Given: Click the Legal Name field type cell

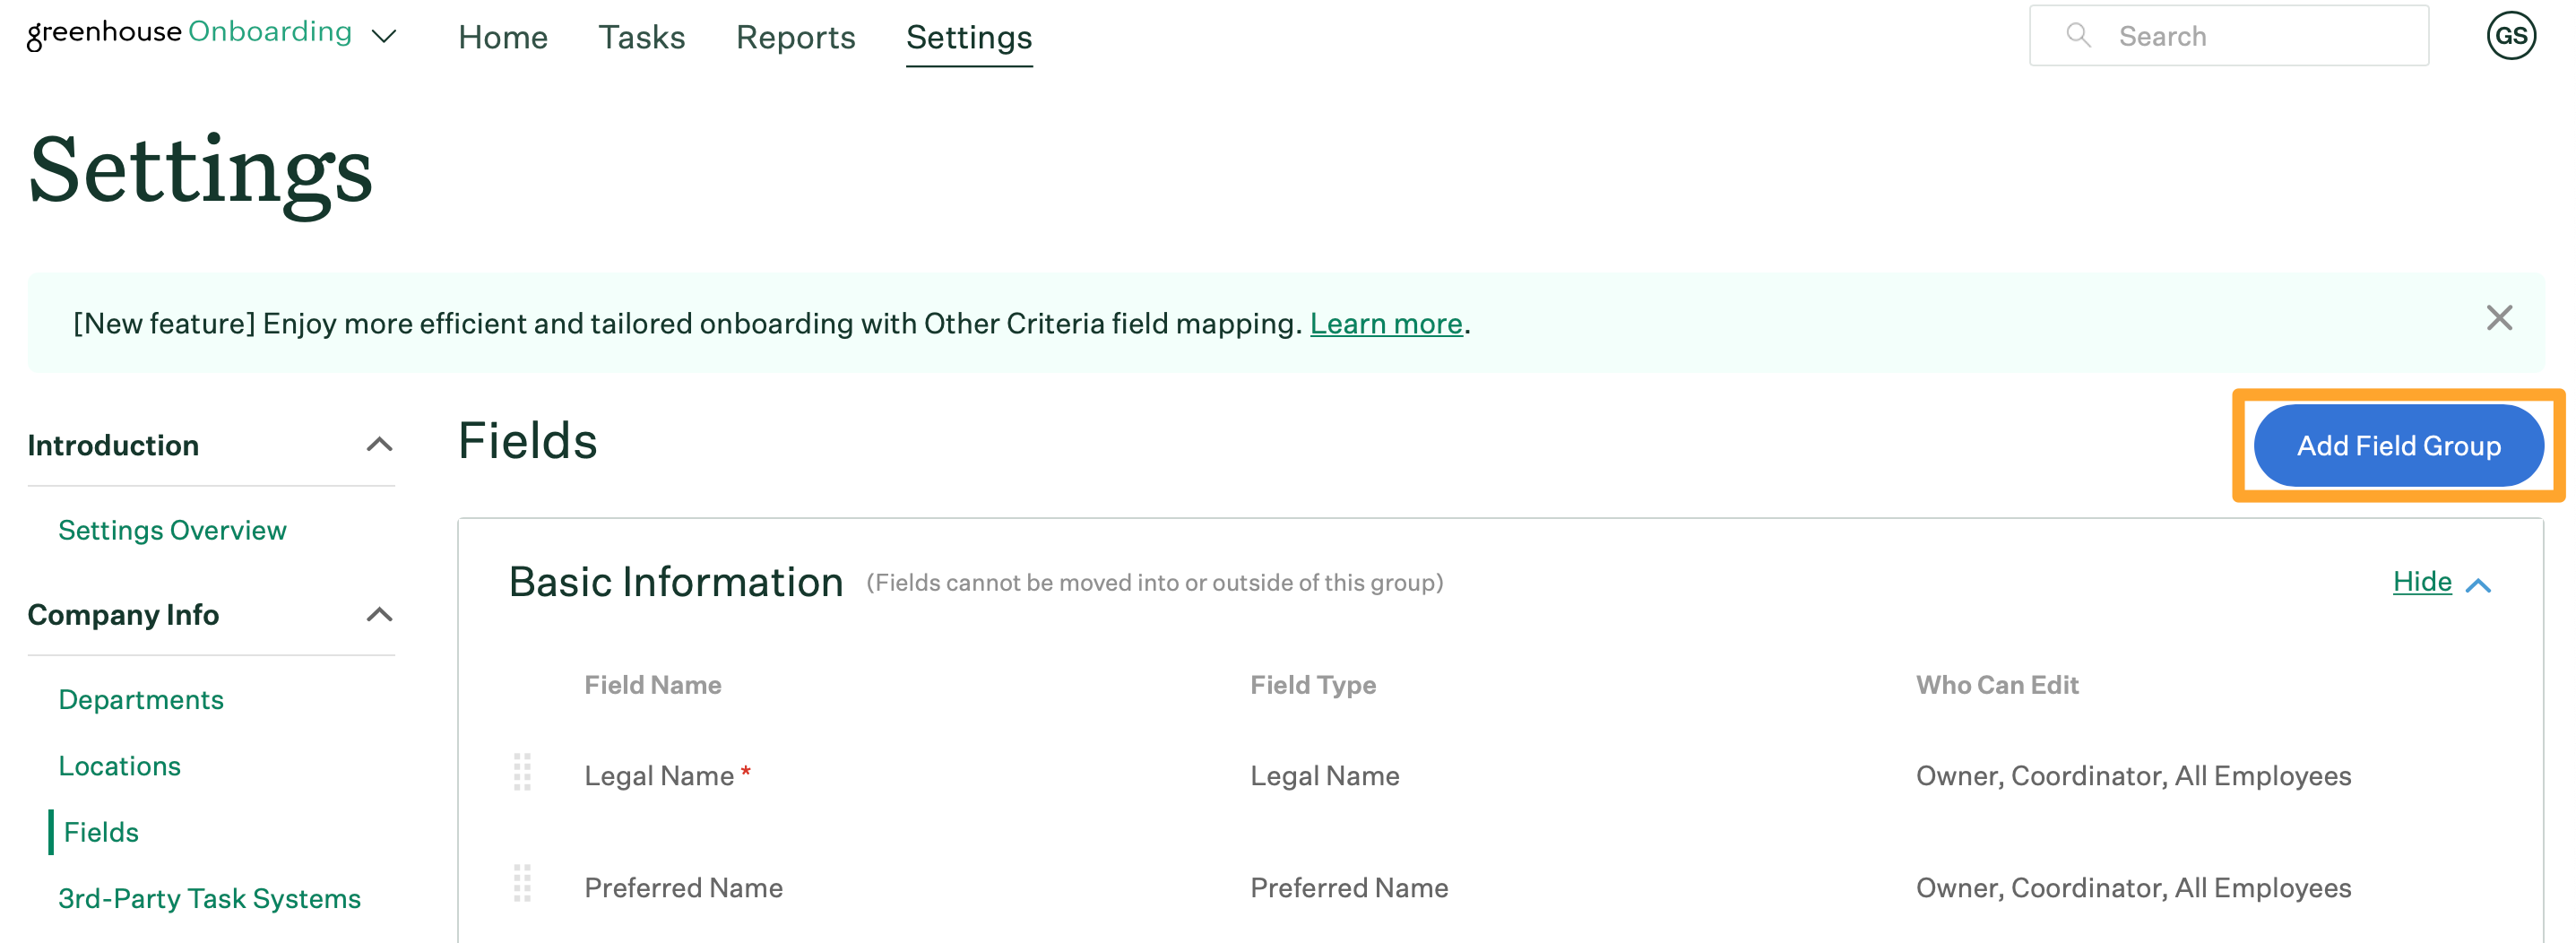Looking at the screenshot, I should (x=1325, y=776).
